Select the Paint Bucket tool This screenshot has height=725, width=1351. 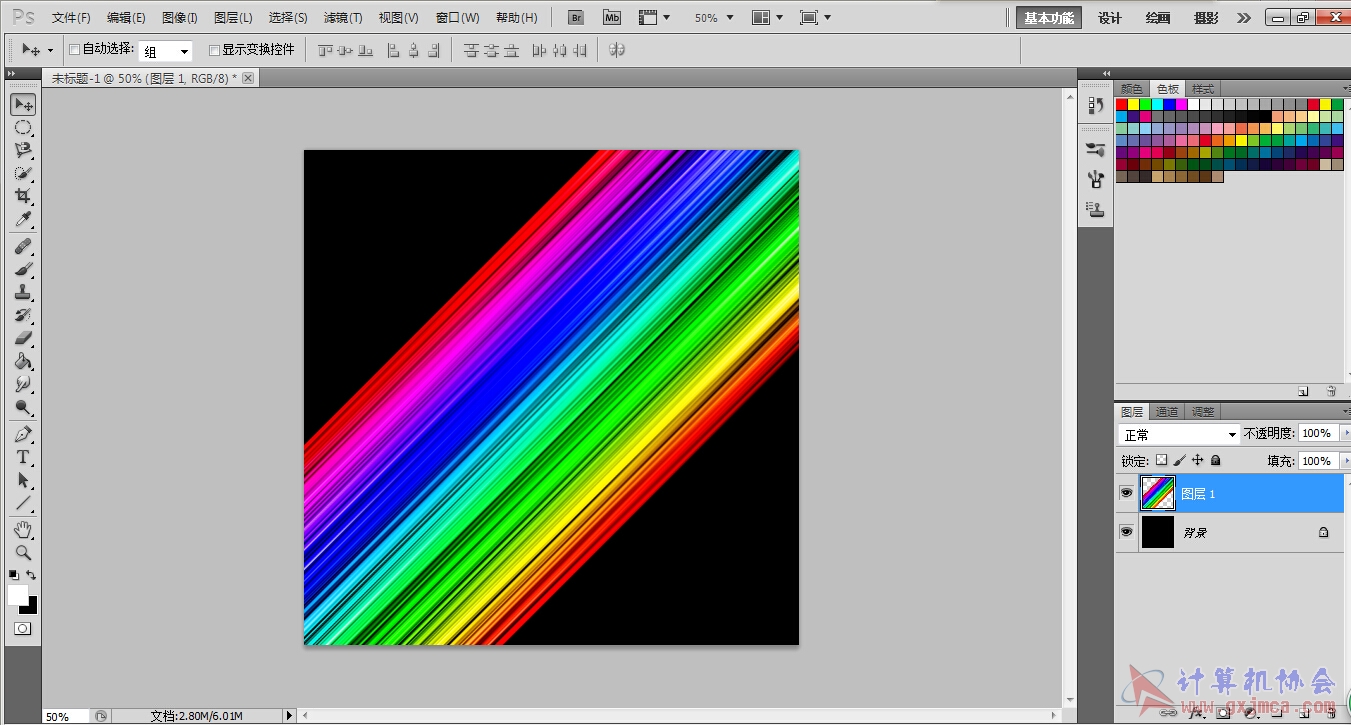23,361
